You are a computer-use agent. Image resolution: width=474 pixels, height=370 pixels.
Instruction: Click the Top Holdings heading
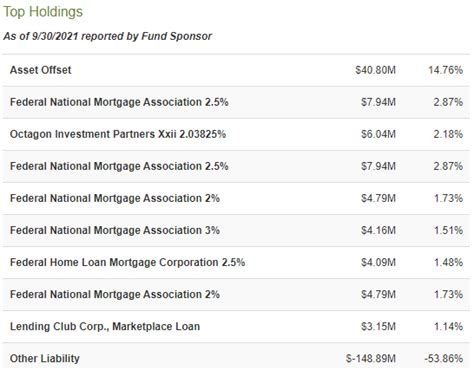[x=43, y=12]
